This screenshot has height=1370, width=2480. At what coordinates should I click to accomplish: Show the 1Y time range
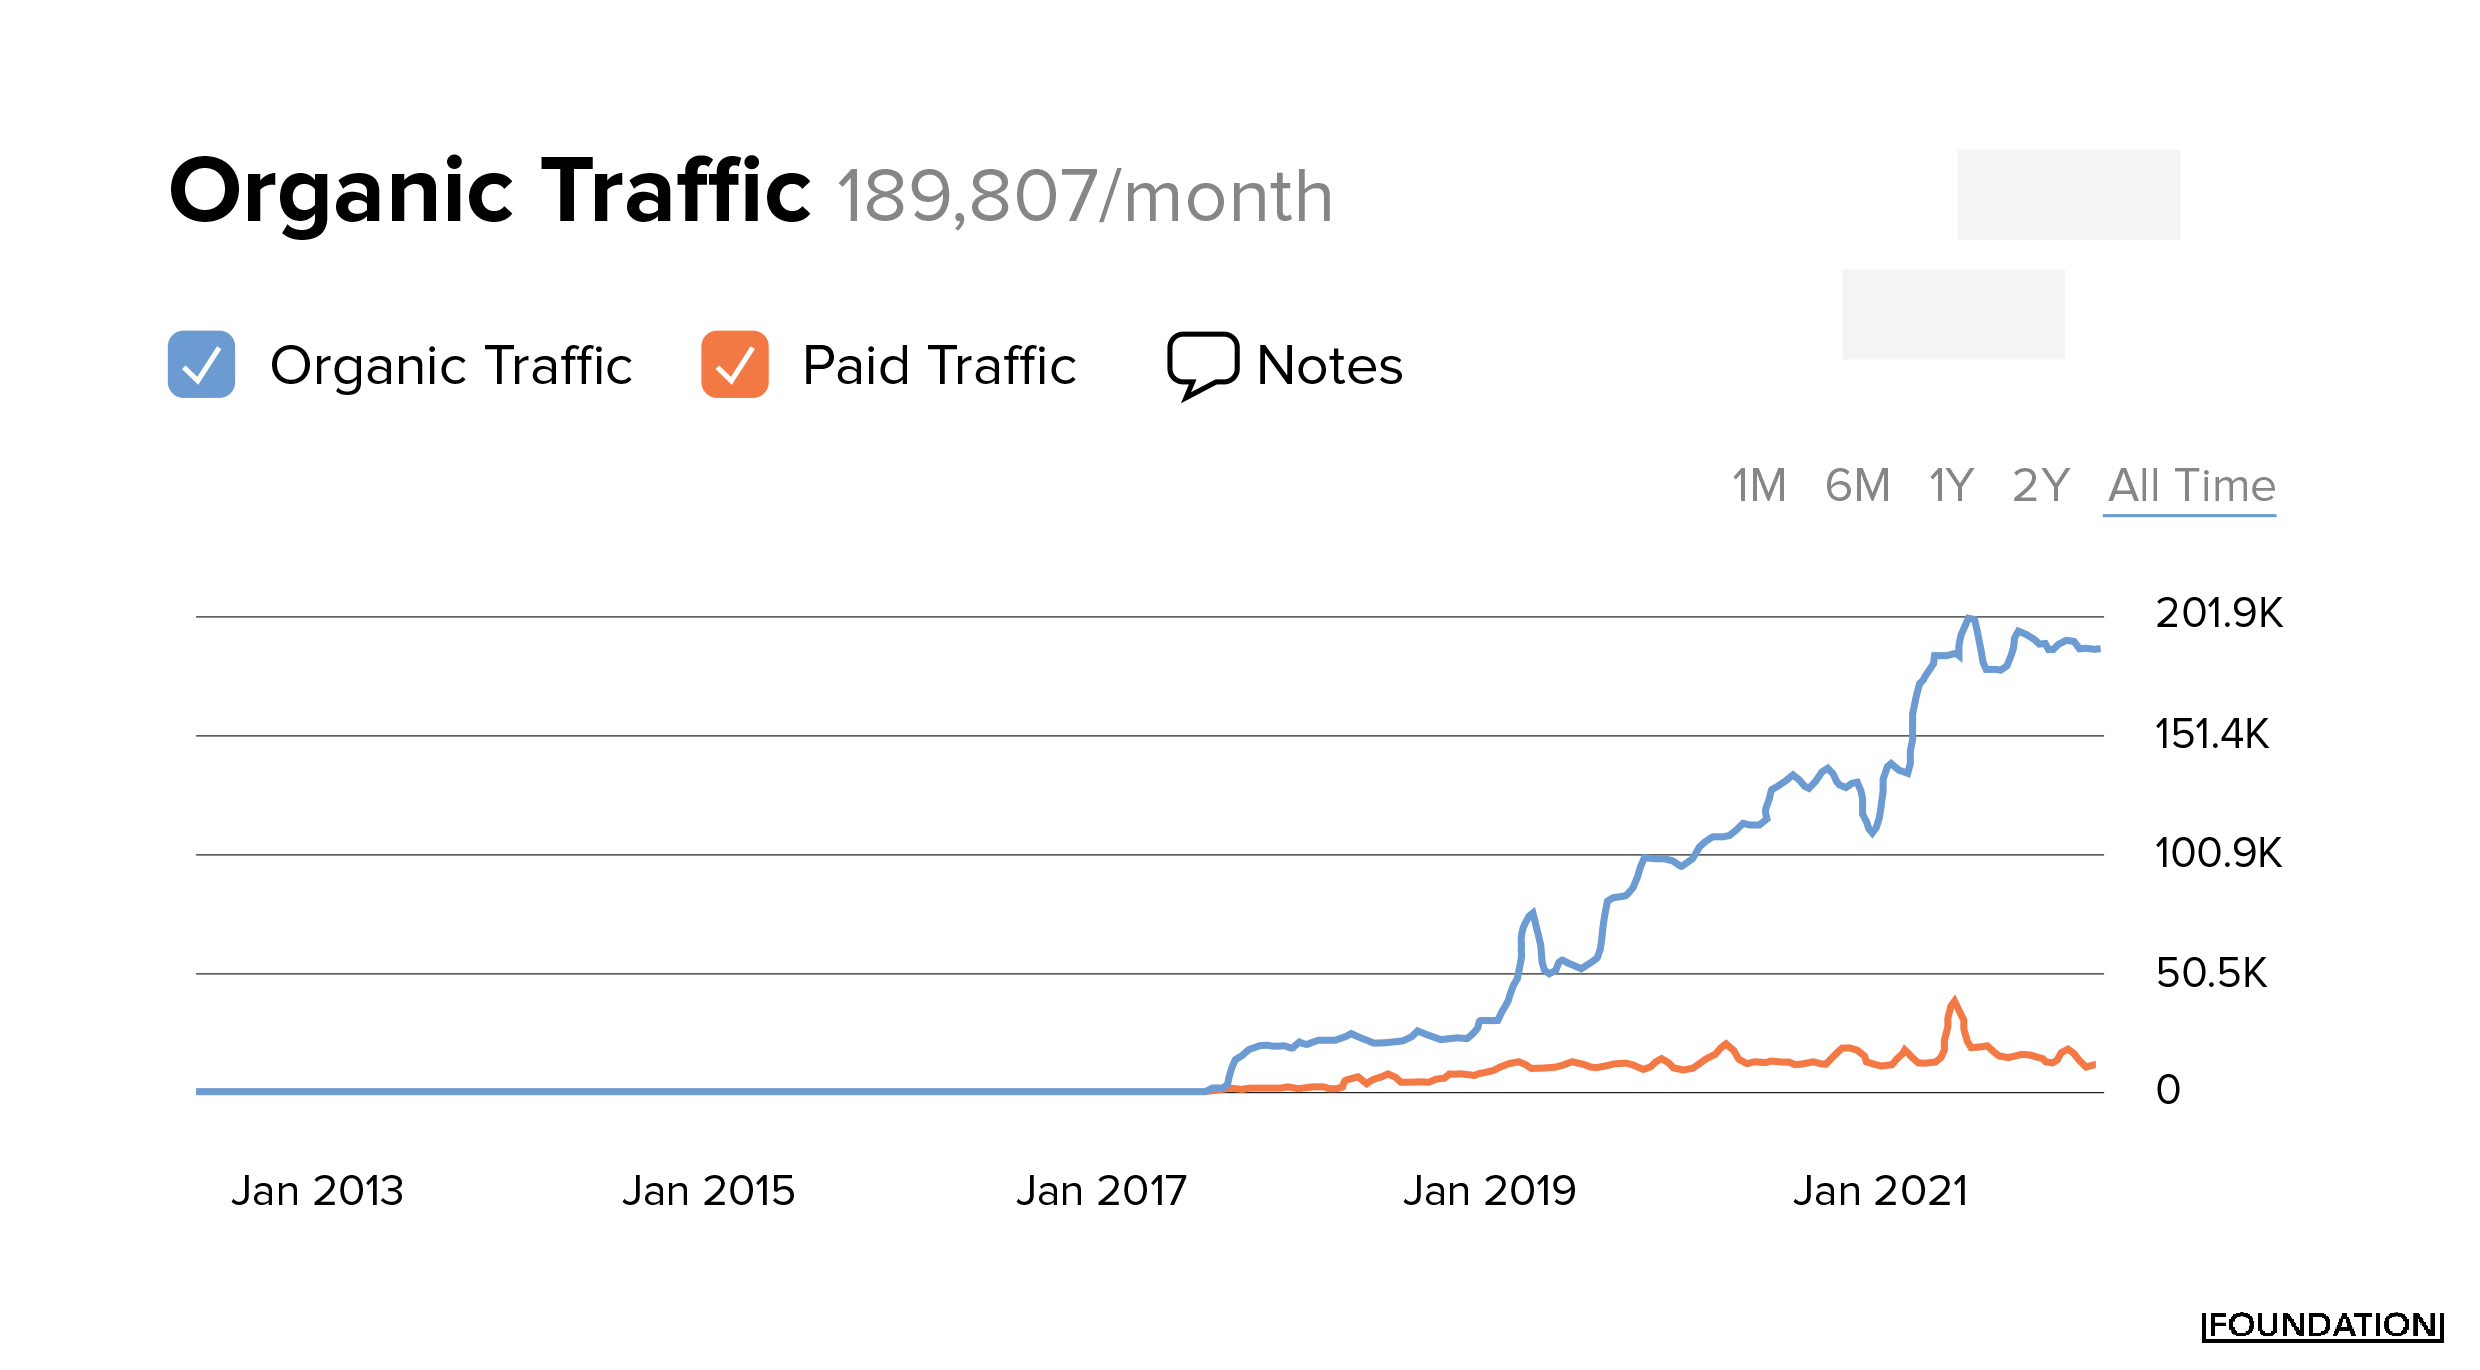(x=1950, y=486)
